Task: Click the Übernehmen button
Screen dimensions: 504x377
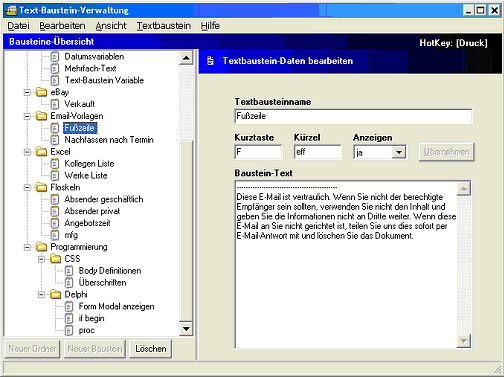Action: coord(446,152)
